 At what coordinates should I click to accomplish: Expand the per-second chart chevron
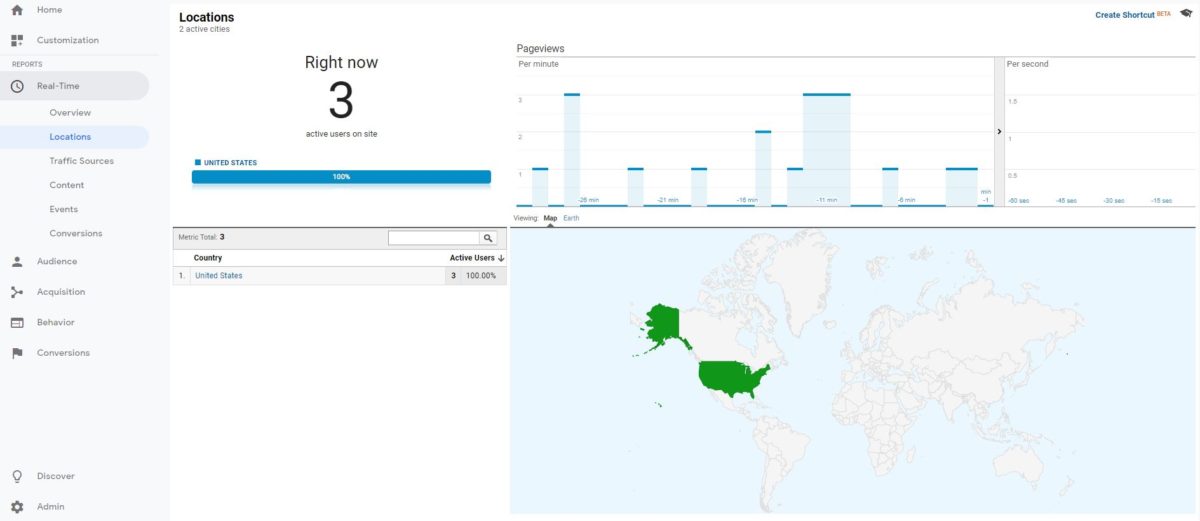[x=999, y=131]
